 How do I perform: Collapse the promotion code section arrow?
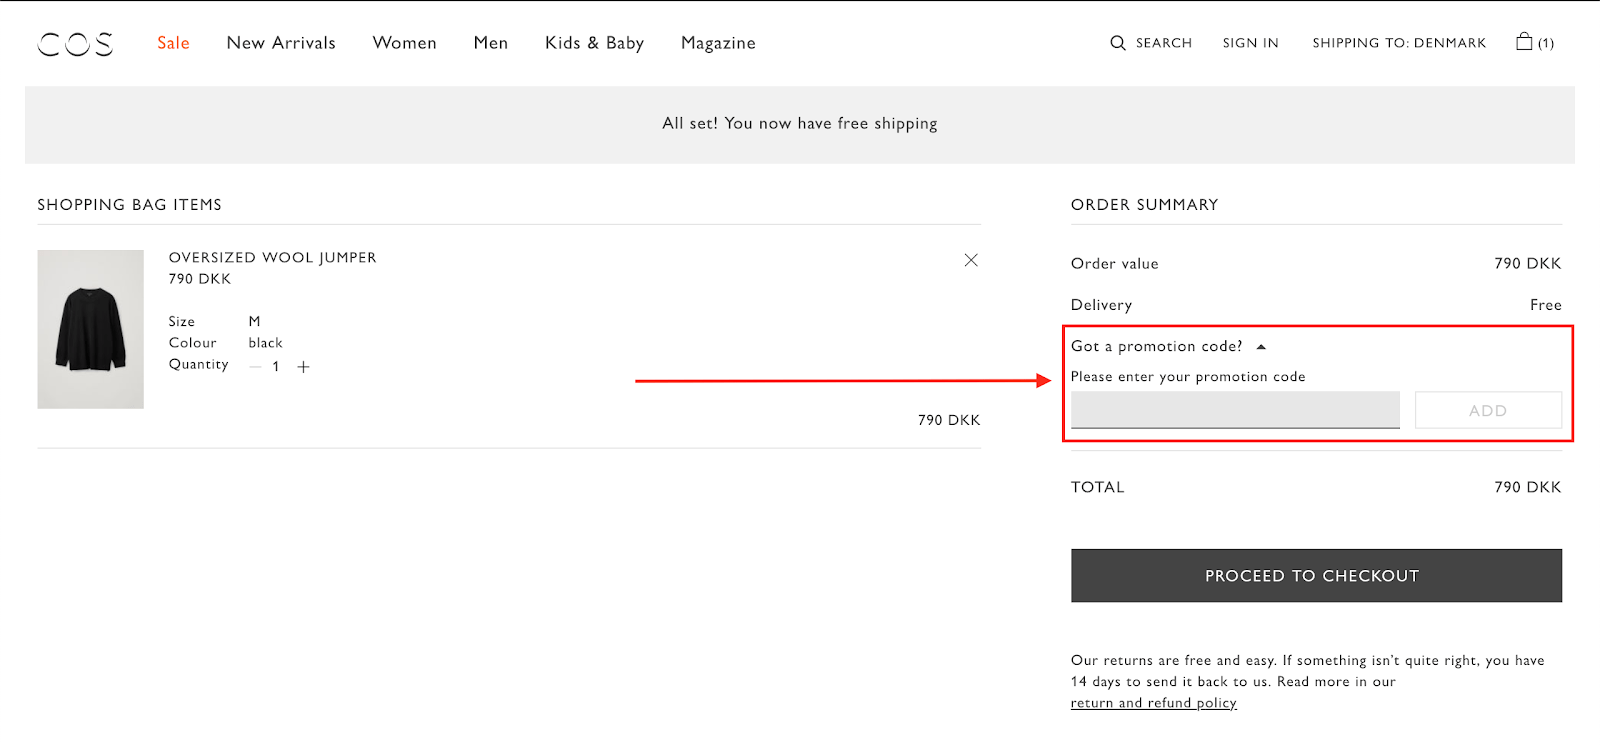[x=1261, y=347]
